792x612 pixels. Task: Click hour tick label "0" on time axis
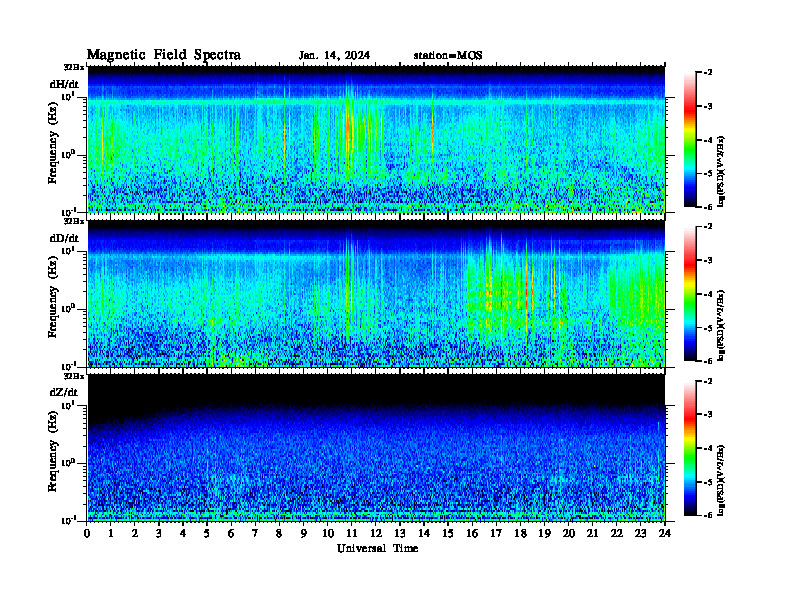click(x=87, y=534)
